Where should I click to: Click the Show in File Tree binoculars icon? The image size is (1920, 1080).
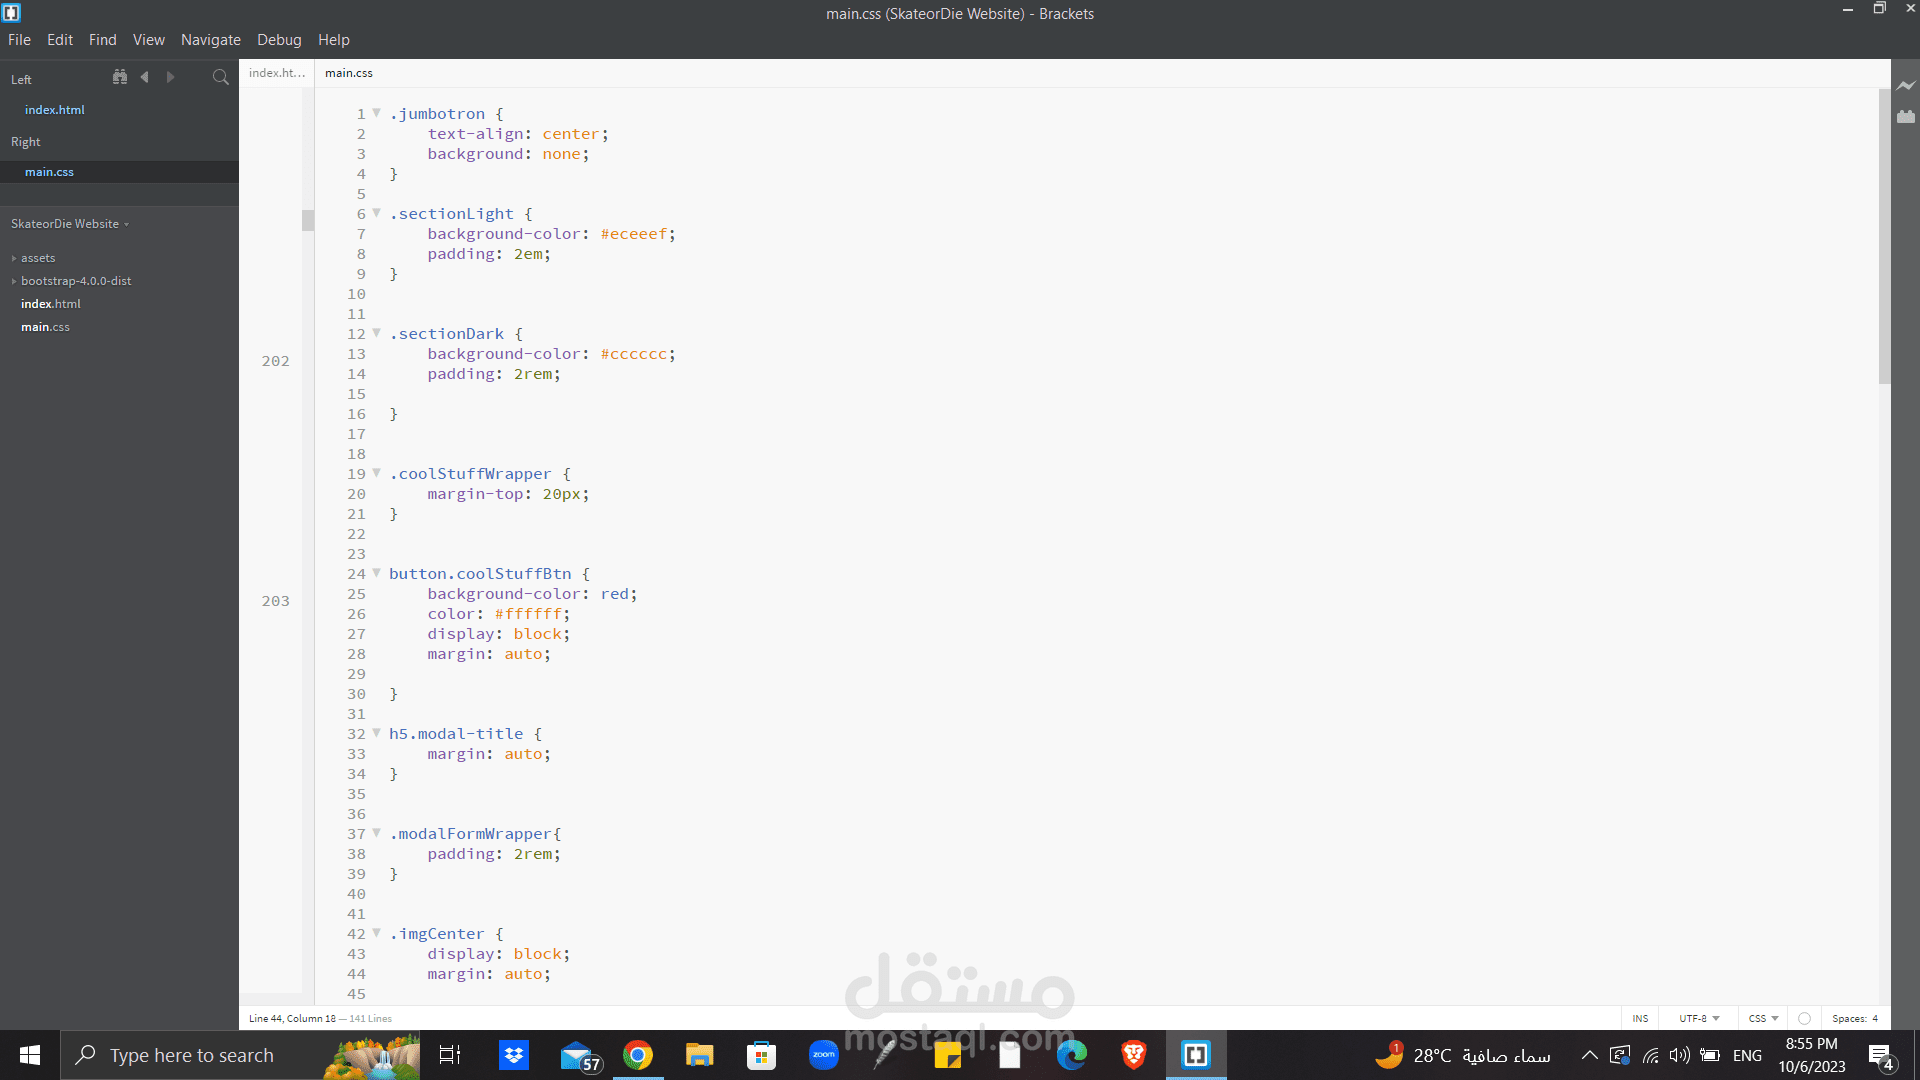[120, 77]
